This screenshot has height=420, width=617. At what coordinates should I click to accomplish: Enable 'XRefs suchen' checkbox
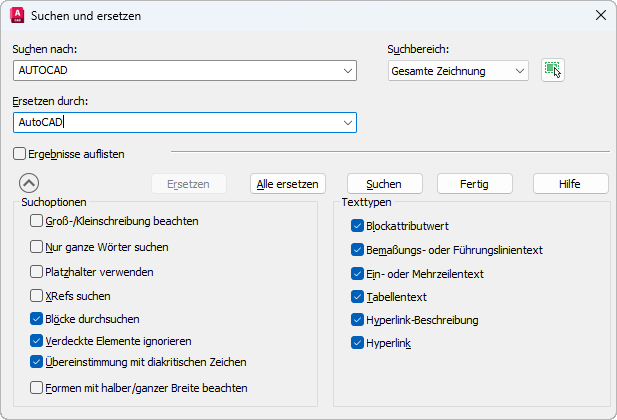point(37,296)
